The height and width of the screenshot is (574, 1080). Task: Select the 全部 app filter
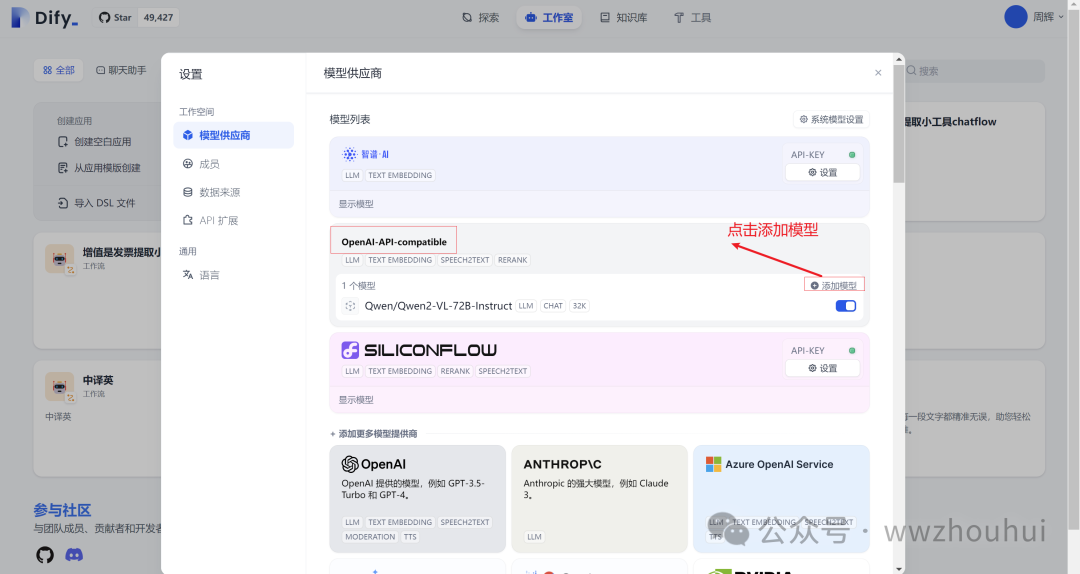point(59,70)
